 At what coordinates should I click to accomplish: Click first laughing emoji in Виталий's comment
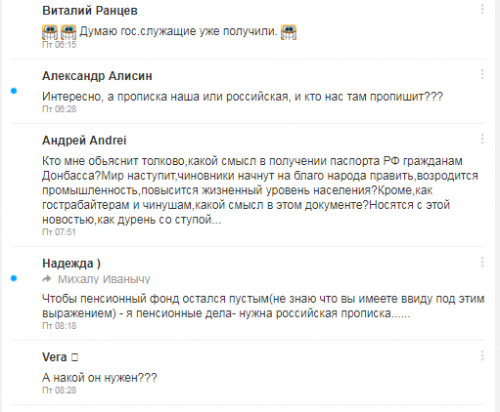(x=50, y=32)
